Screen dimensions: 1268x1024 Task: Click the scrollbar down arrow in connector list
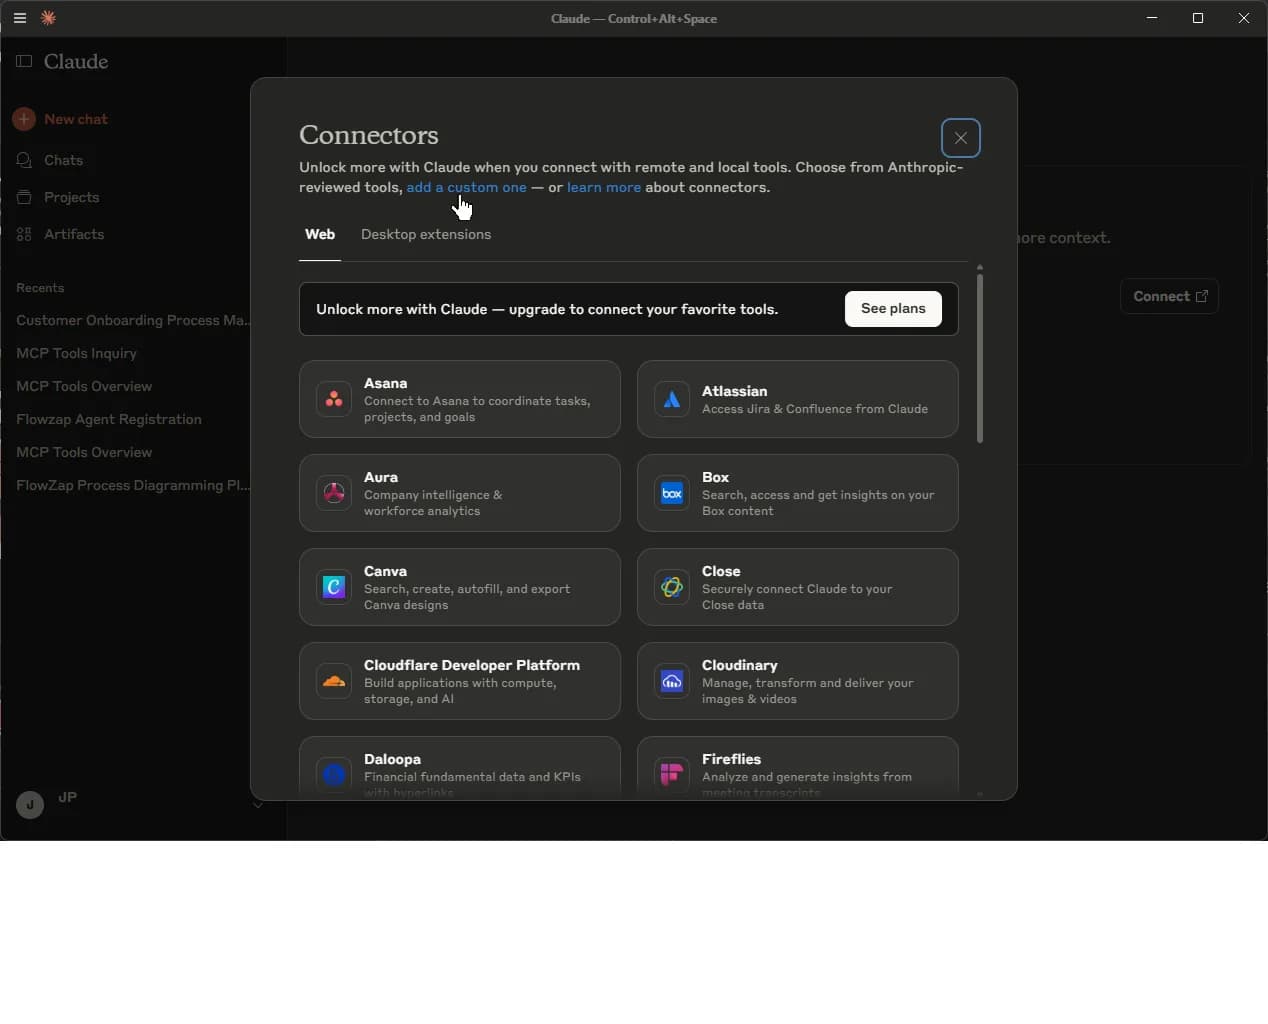click(x=980, y=794)
